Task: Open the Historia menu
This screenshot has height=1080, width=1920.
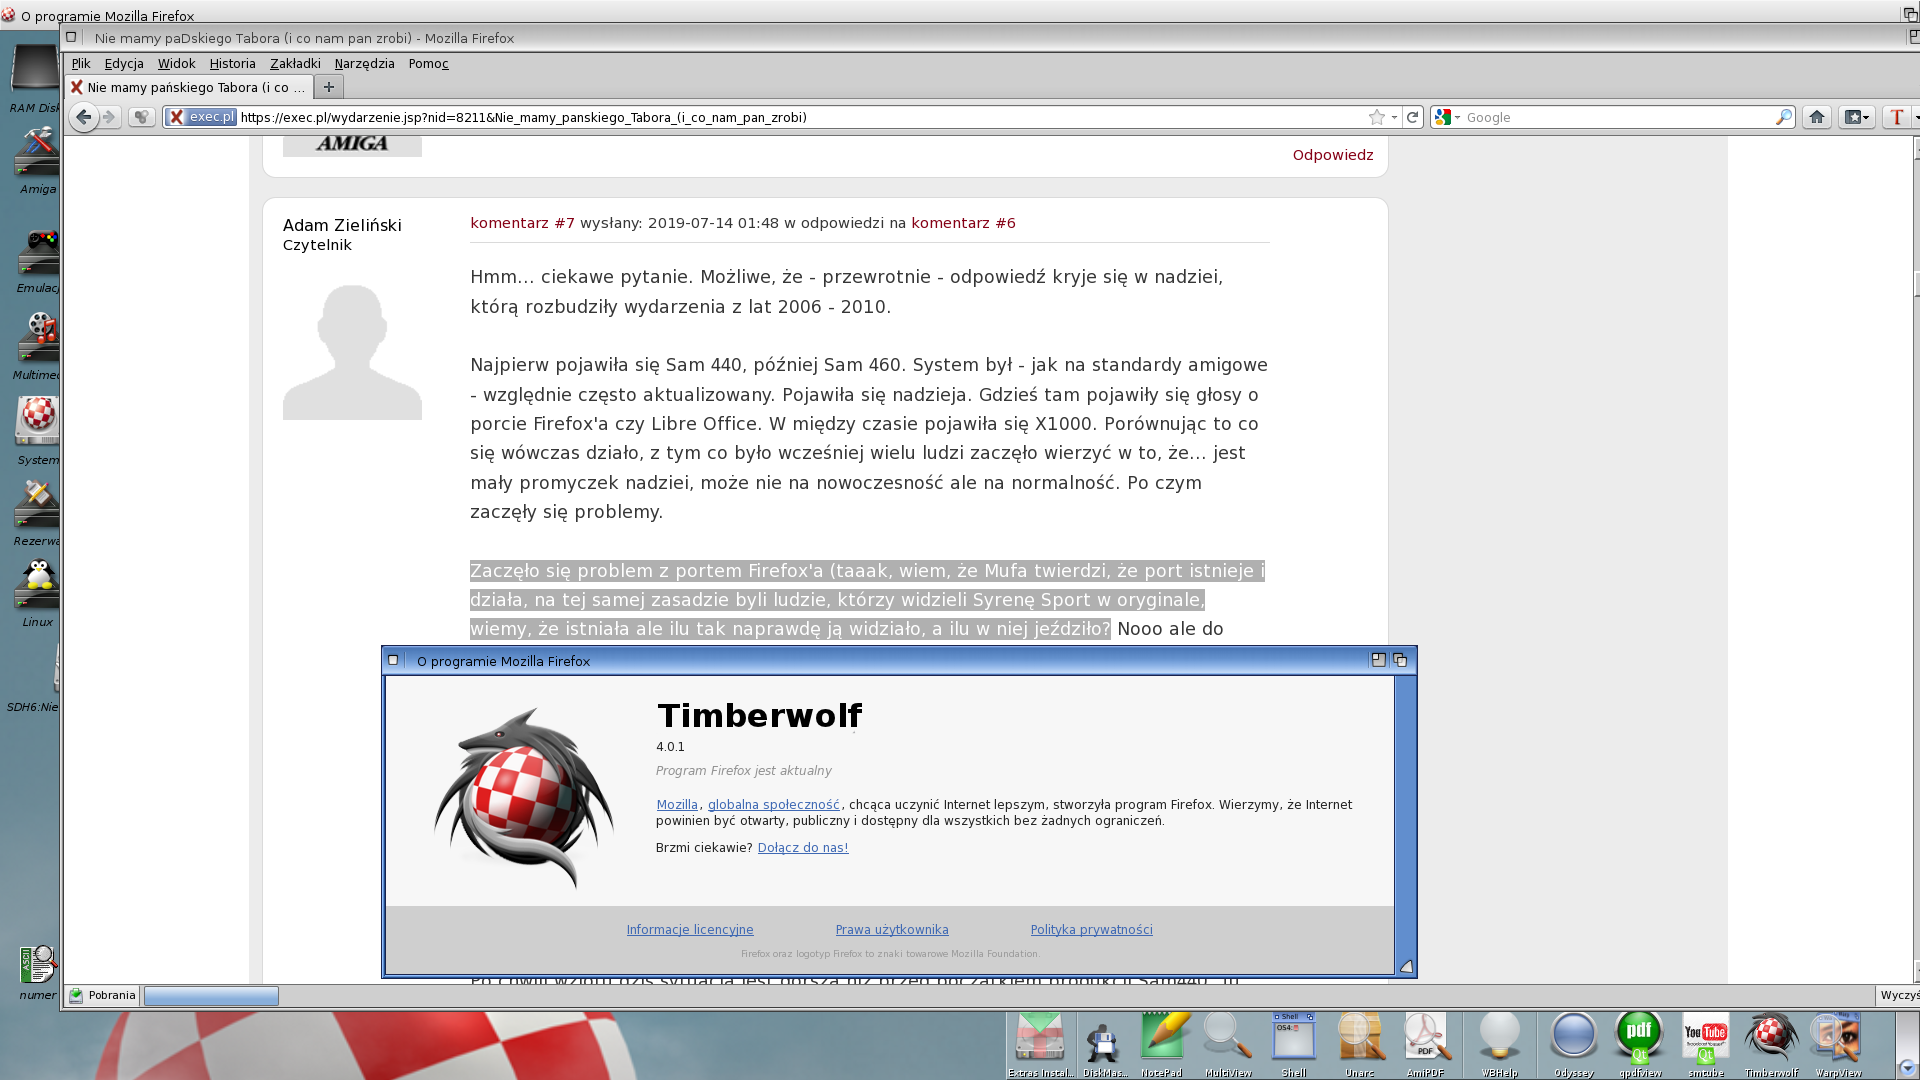Action: point(232,63)
